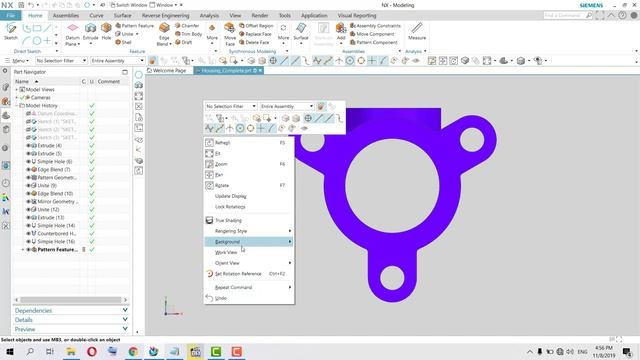This screenshot has height=360, width=640.
Task: Open the Assembly Constraints command
Action: pyautogui.click(x=376, y=26)
